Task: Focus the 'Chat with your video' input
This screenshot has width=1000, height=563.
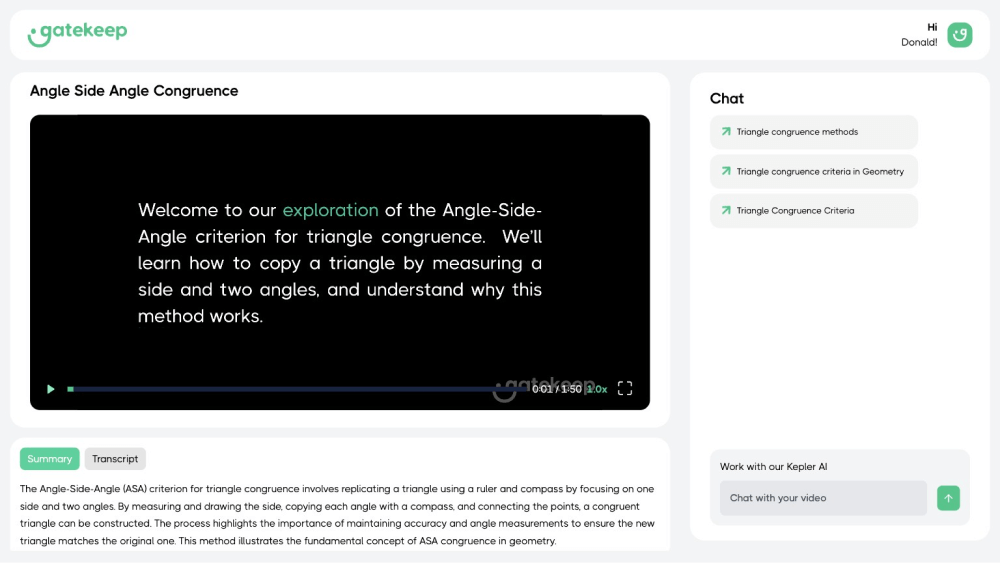Action: 822,498
